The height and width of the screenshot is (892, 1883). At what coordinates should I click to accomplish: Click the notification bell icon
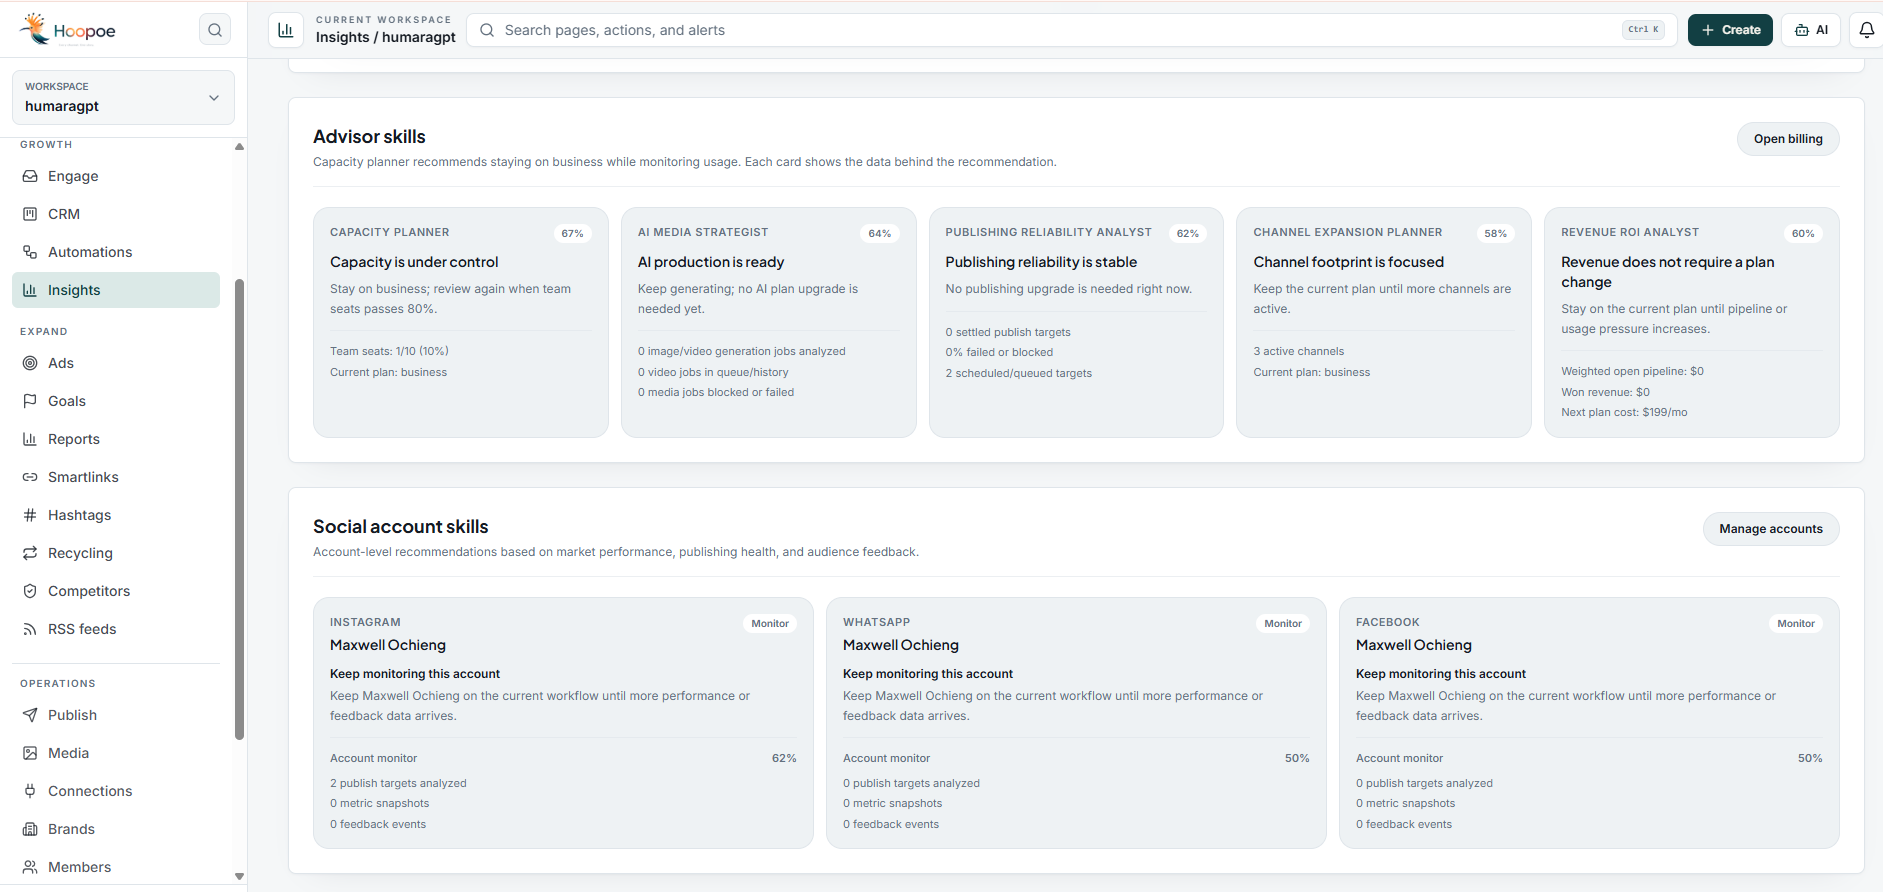point(1866,30)
